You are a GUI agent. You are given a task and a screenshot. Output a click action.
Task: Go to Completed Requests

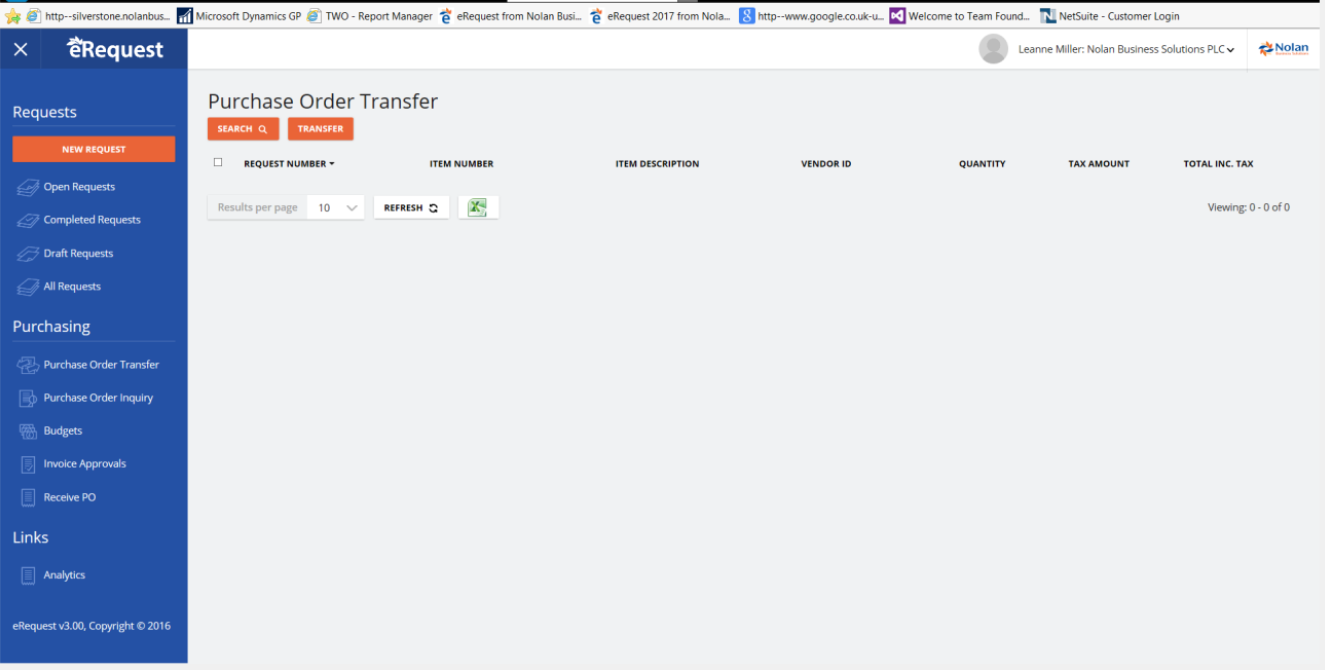pos(92,220)
